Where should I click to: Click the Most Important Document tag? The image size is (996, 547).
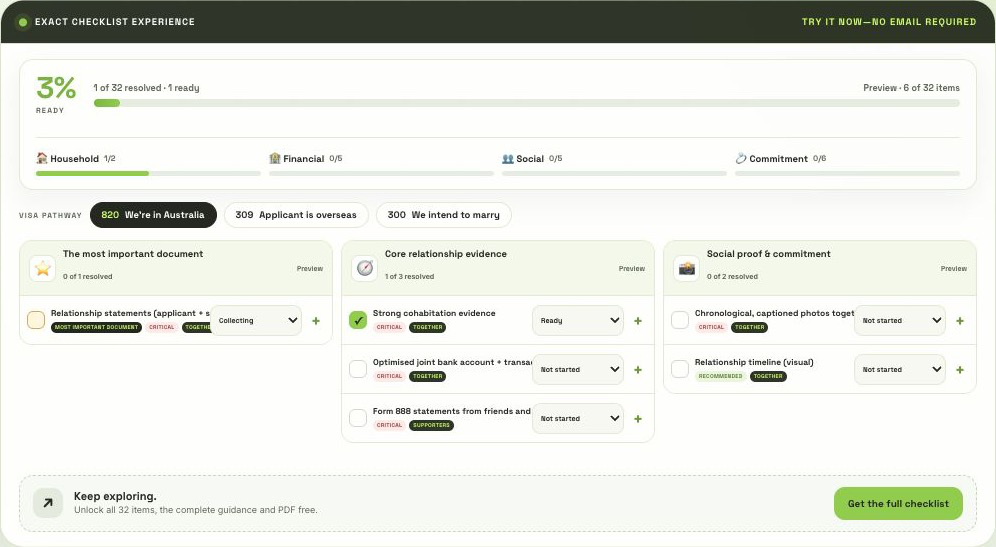click(96, 327)
